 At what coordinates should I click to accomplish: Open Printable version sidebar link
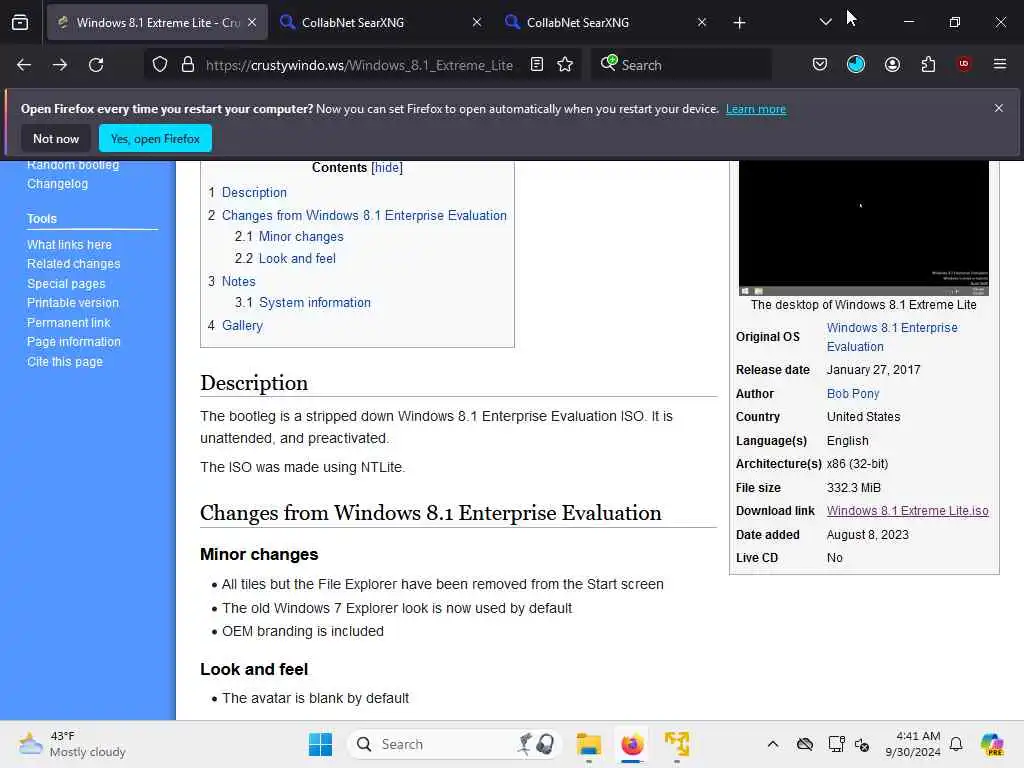[x=72, y=303]
